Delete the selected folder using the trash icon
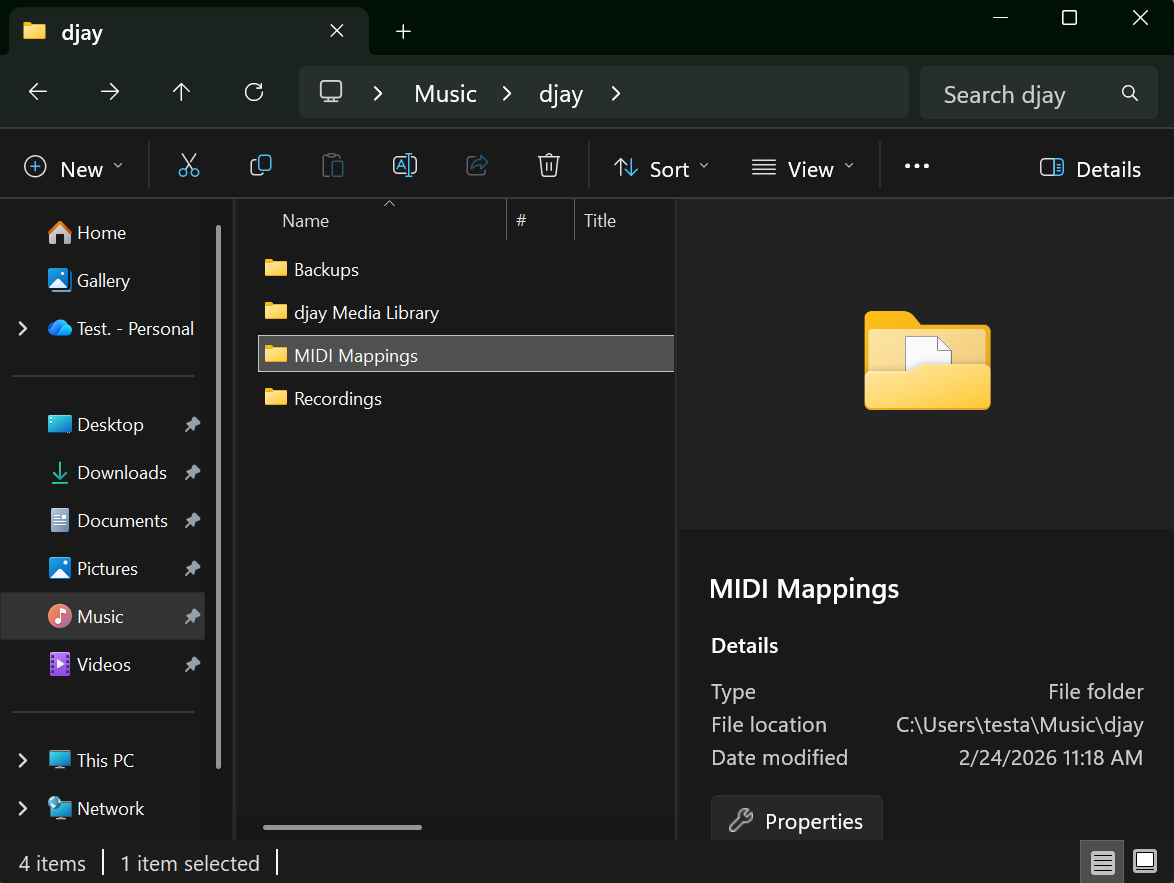The width and height of the screenshot is (1174, 883). 549,165
